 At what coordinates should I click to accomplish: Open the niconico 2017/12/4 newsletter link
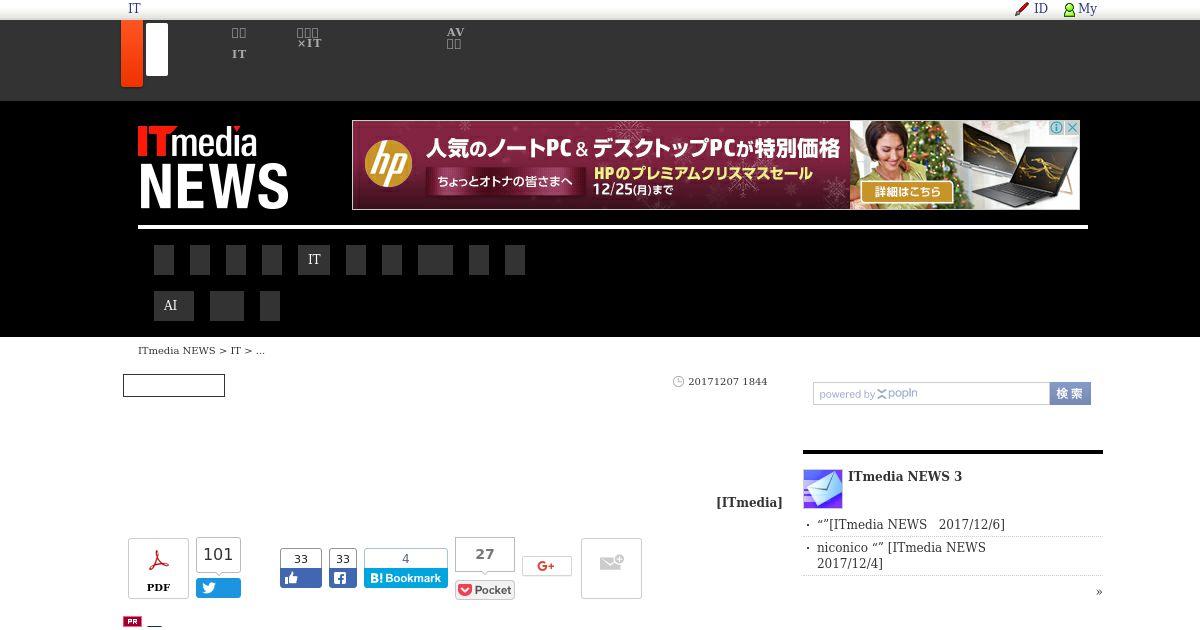point(902,556)
